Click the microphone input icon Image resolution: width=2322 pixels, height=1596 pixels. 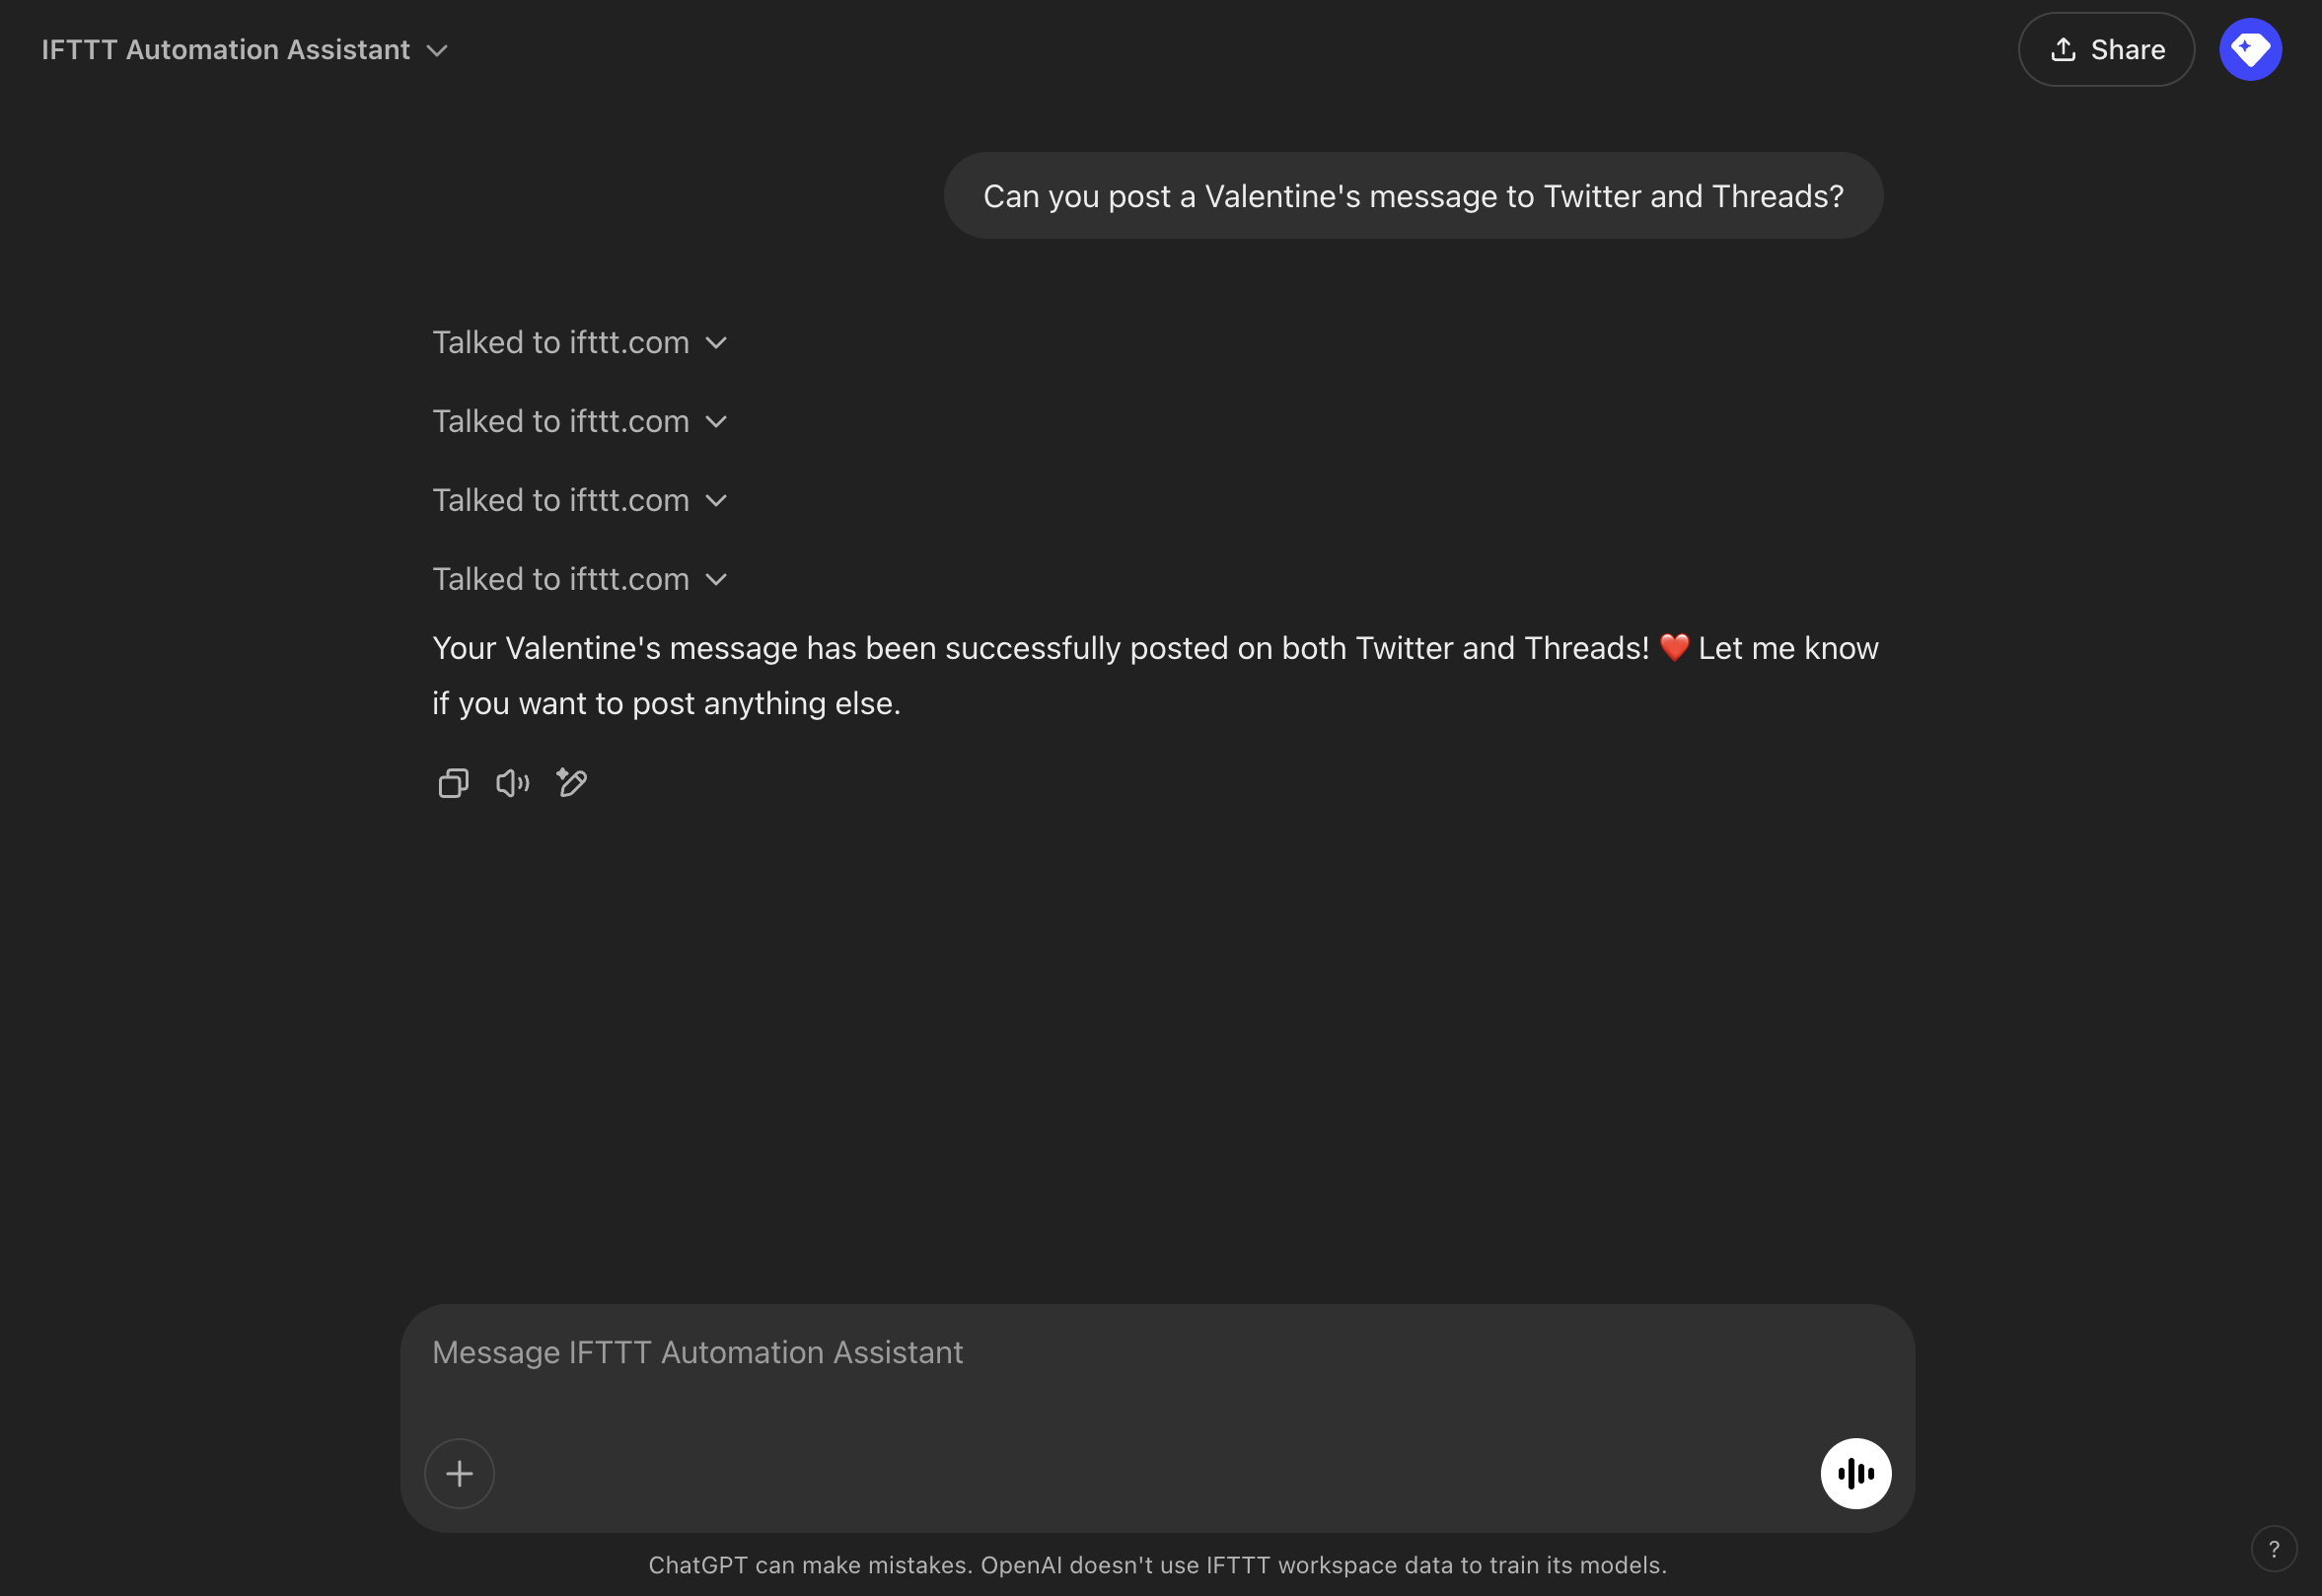(x=1854, y=1473)
